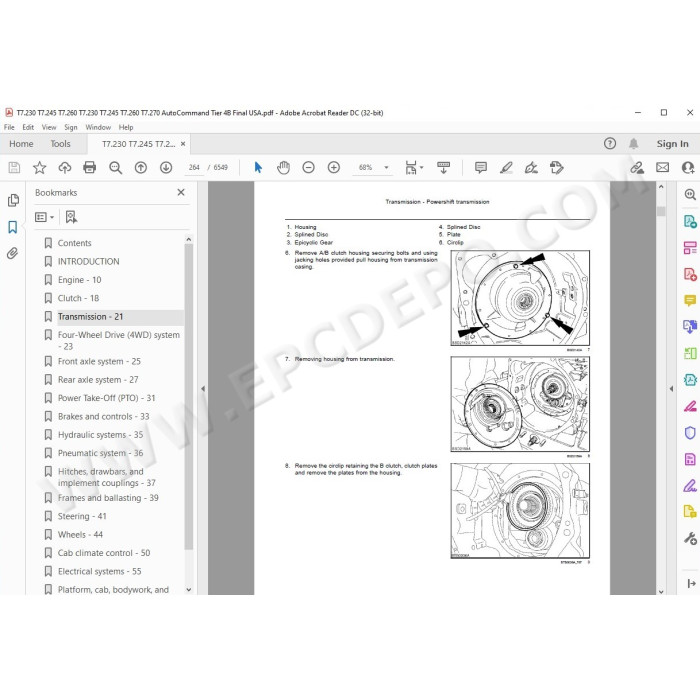The height and width of the screenshot is (700, 700).
Task: Open the Sign menu
Action: point(71,127)
